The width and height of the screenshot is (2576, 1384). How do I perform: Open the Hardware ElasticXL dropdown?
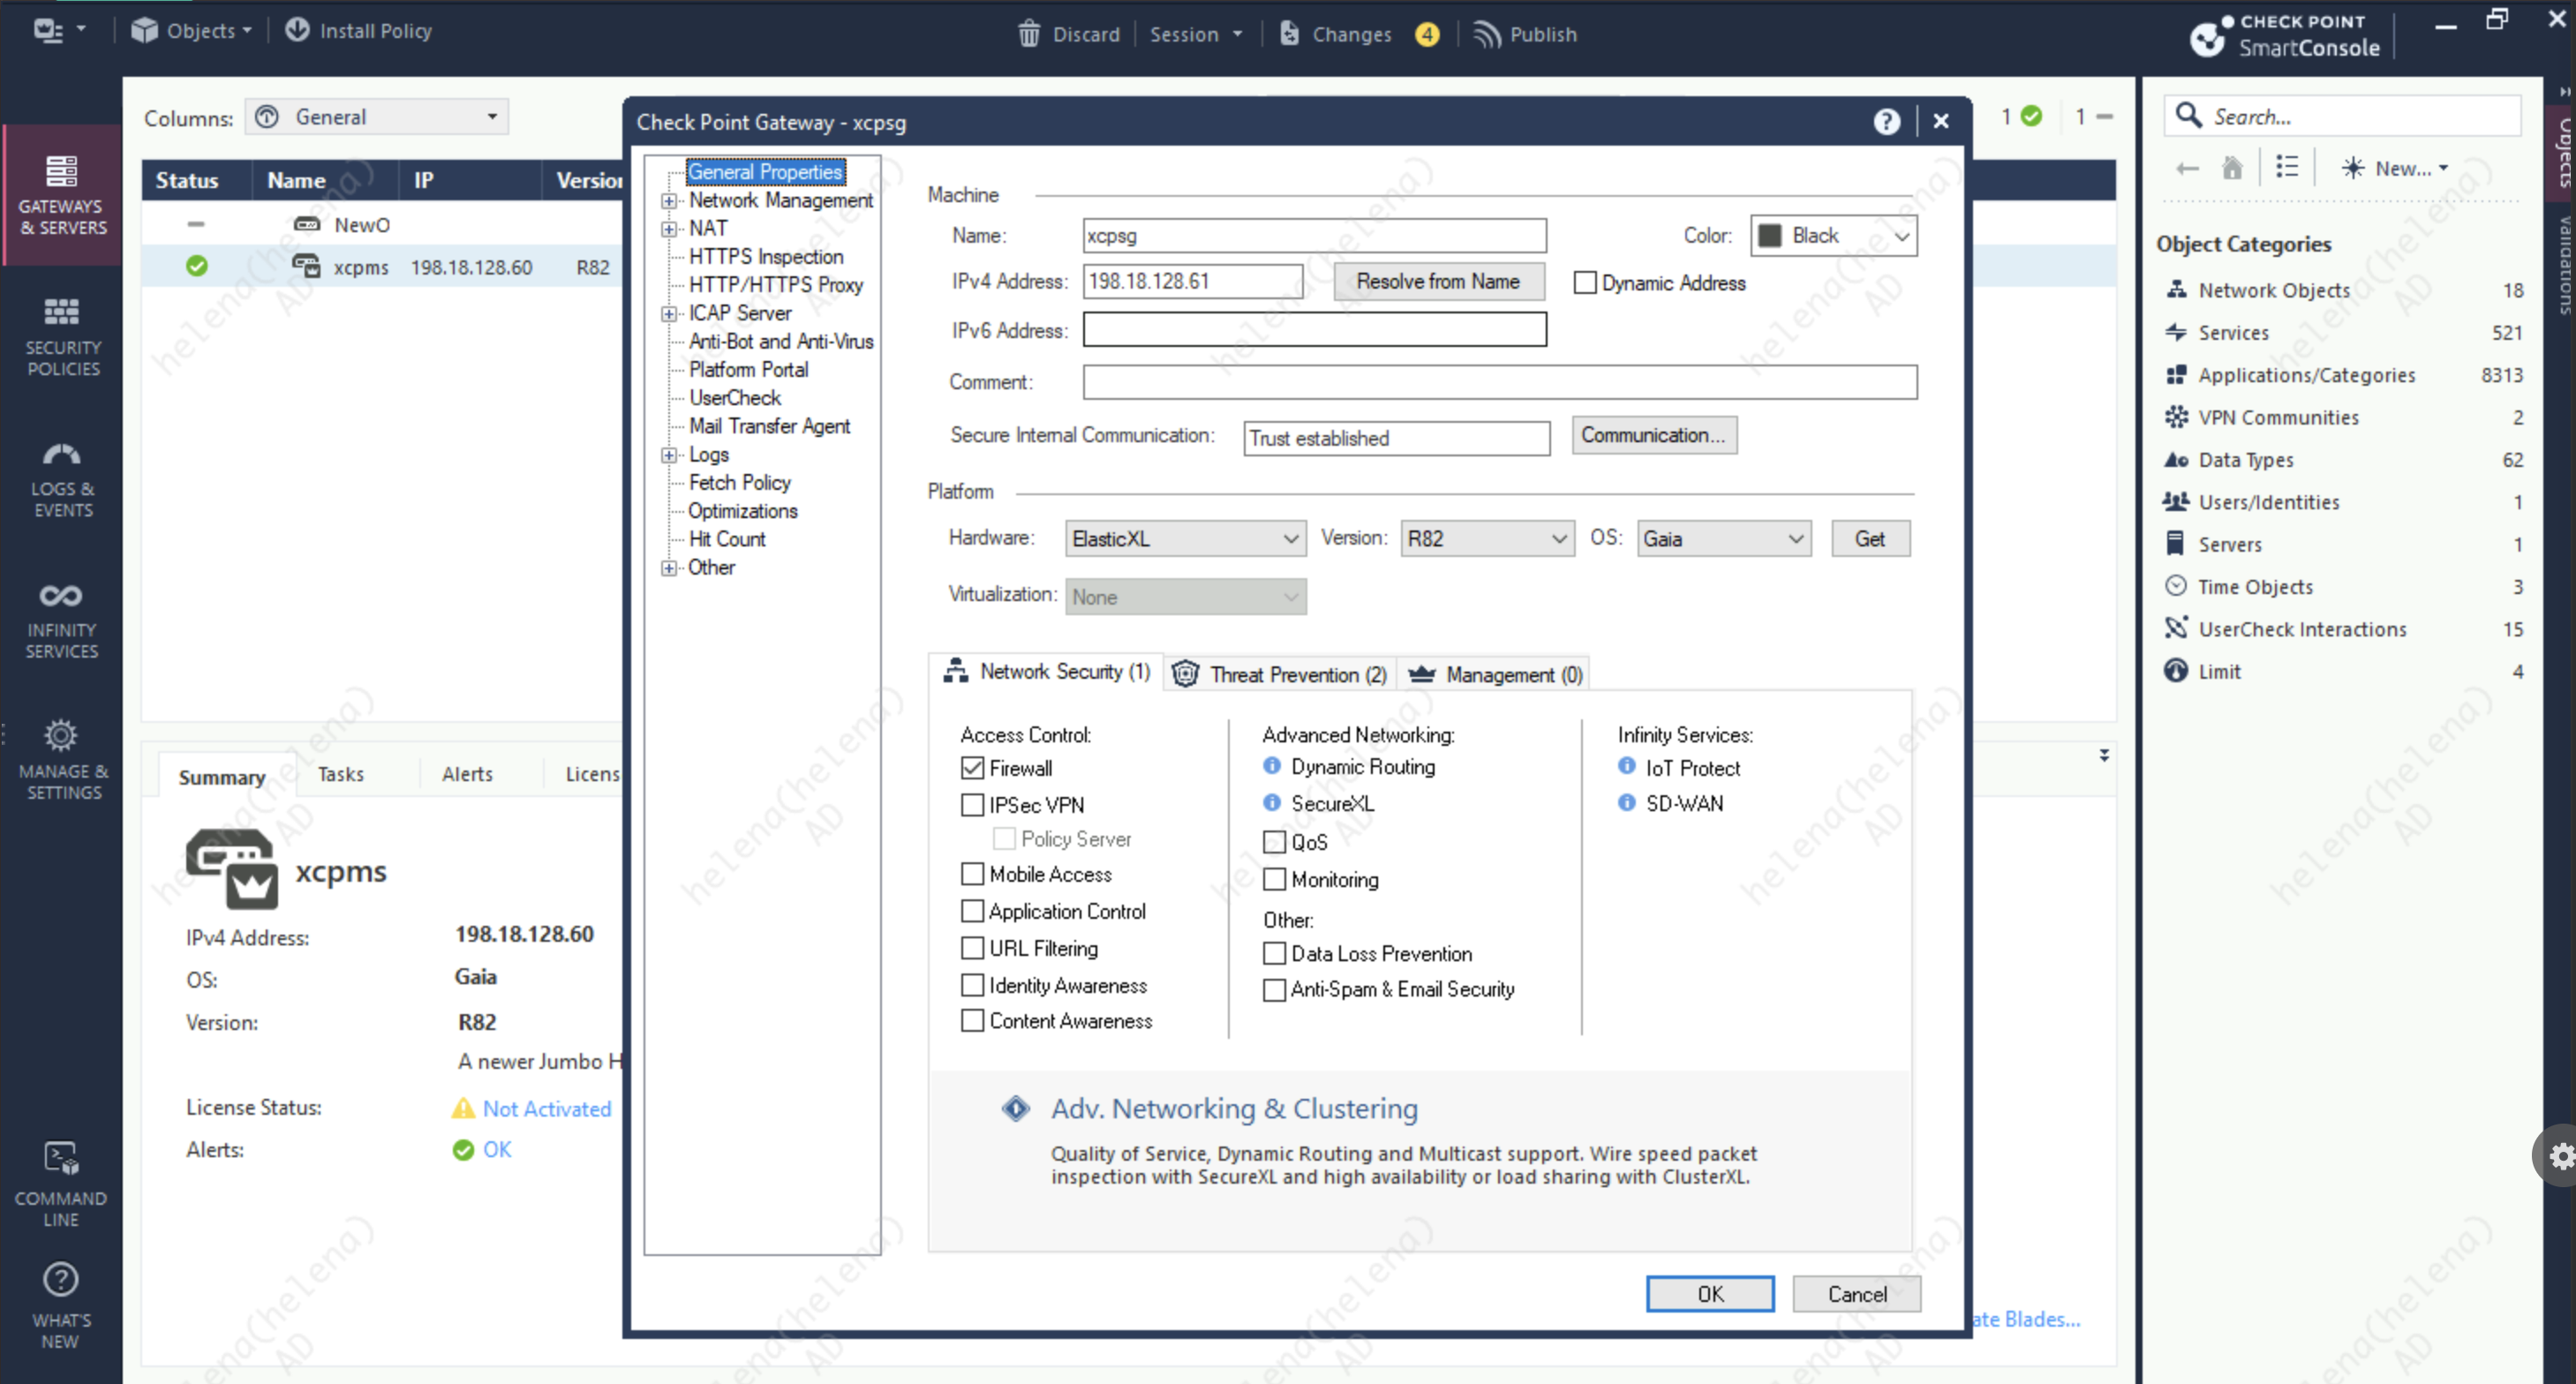coord(1185,539)
